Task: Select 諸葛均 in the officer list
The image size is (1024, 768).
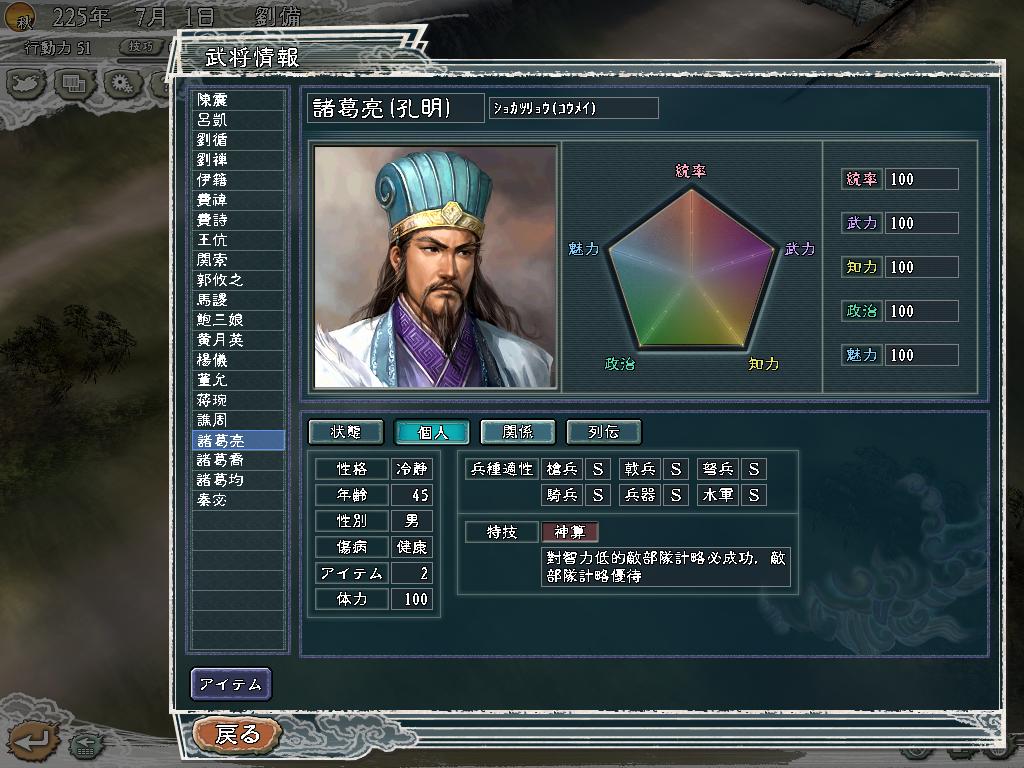Action: tap(238, 480)
